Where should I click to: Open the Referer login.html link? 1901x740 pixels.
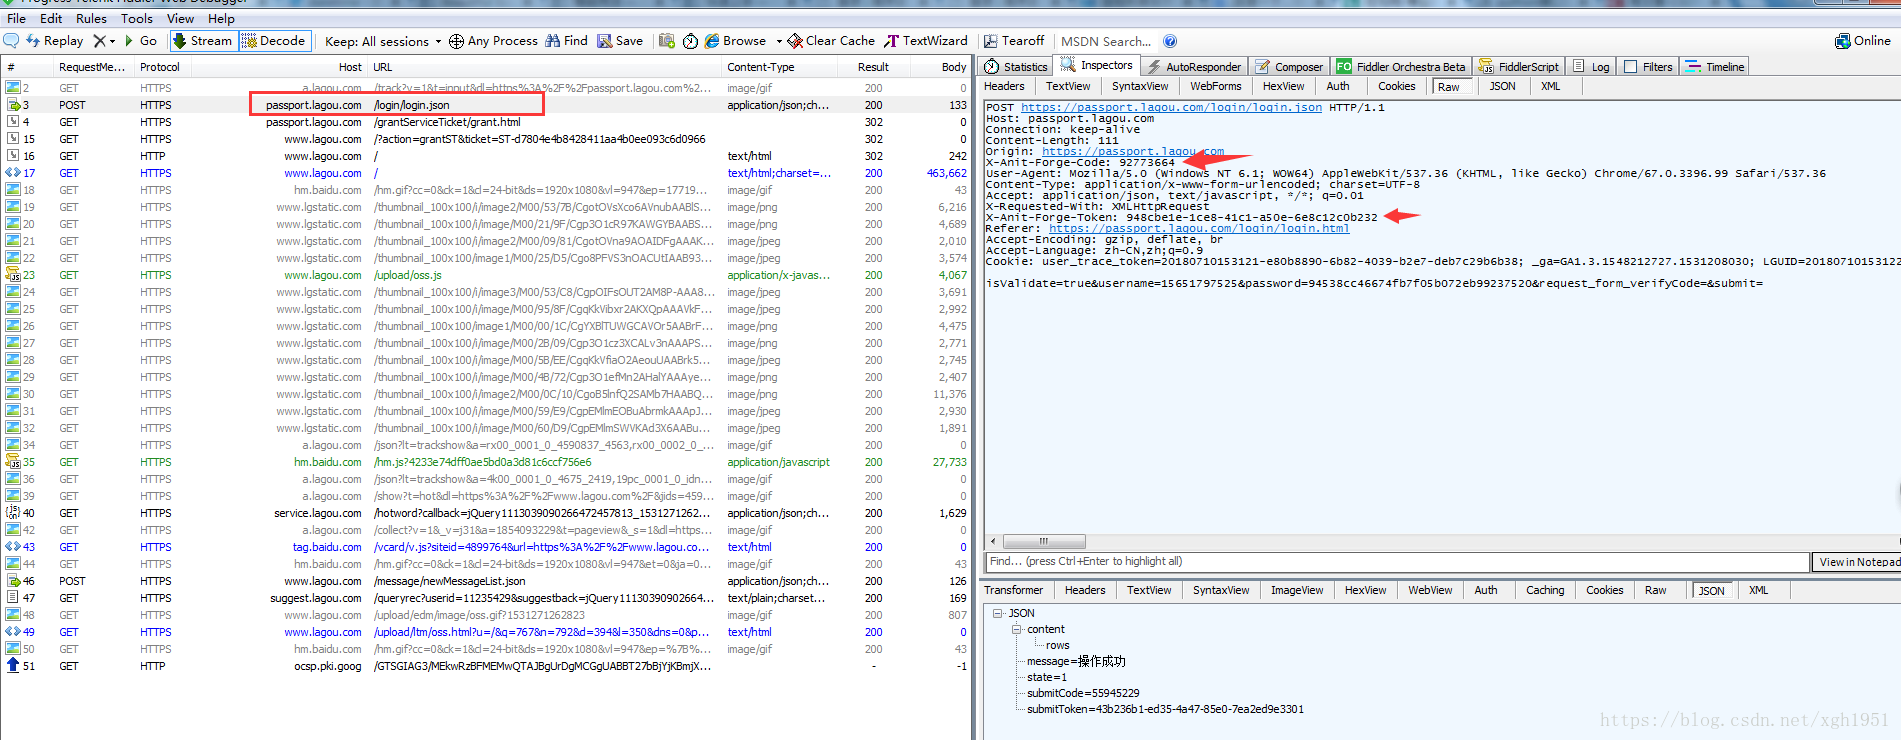(1199, 228)
